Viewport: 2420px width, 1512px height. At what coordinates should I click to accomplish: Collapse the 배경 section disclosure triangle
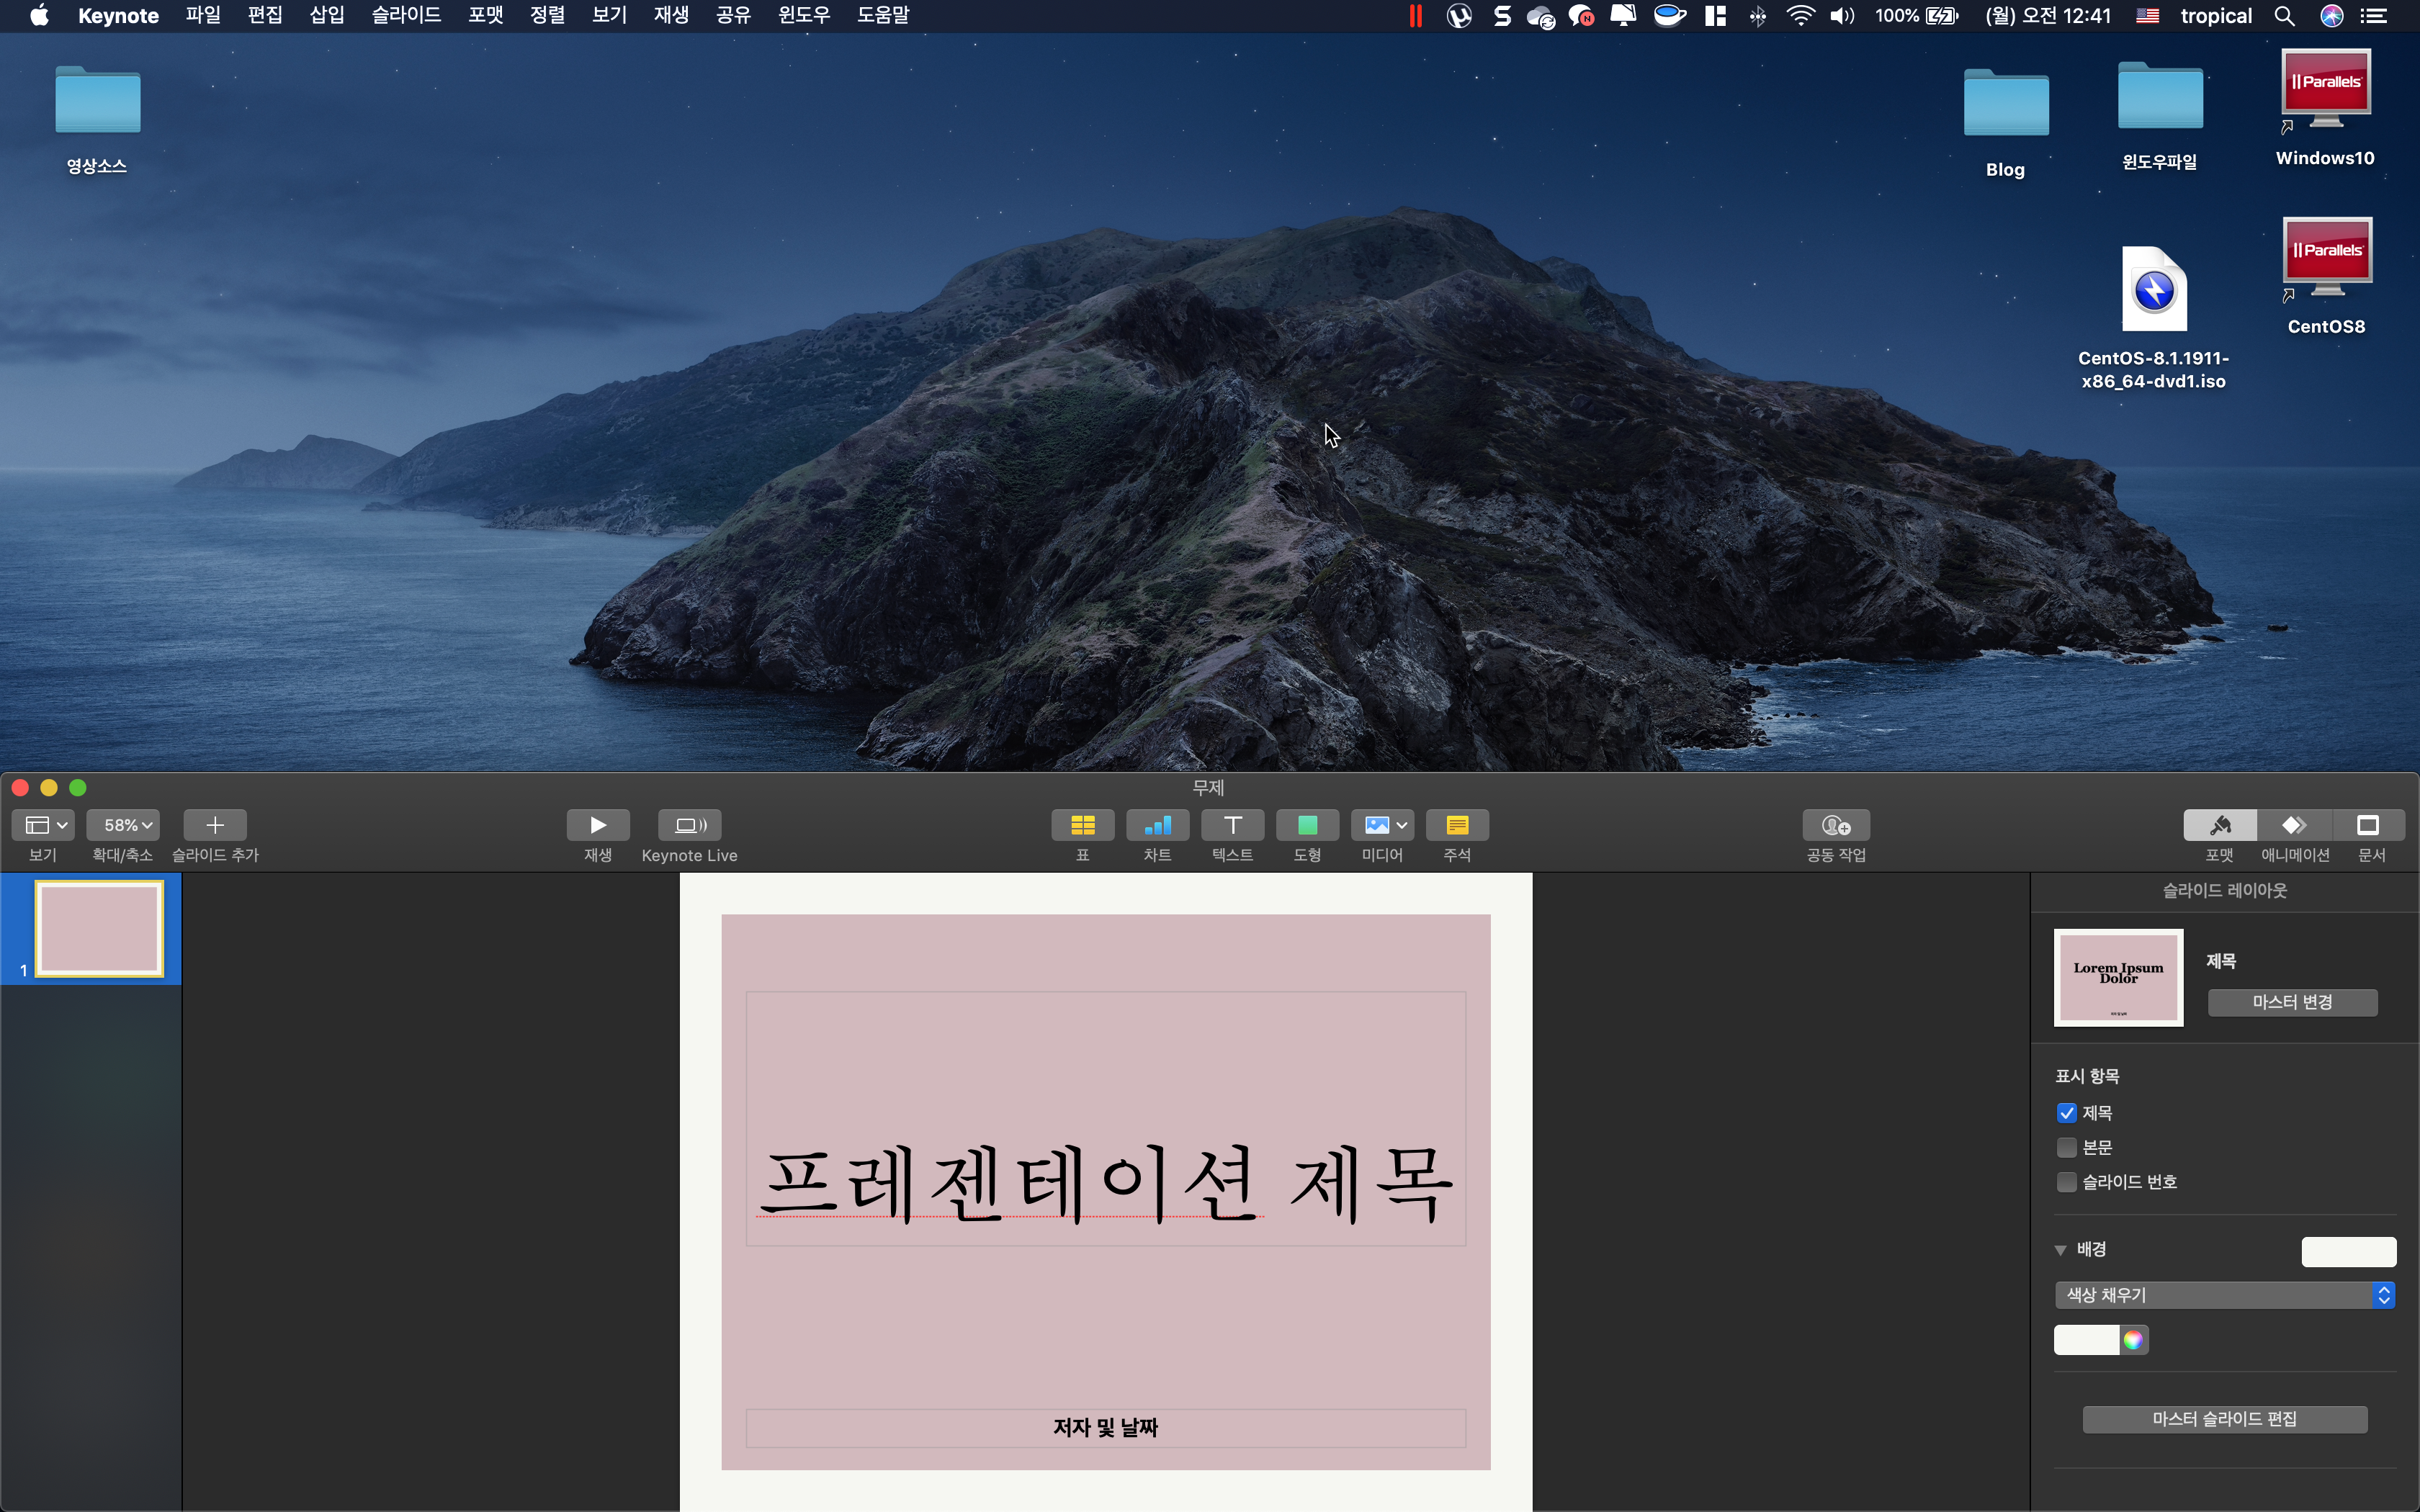click(x=2060, y=1250)
